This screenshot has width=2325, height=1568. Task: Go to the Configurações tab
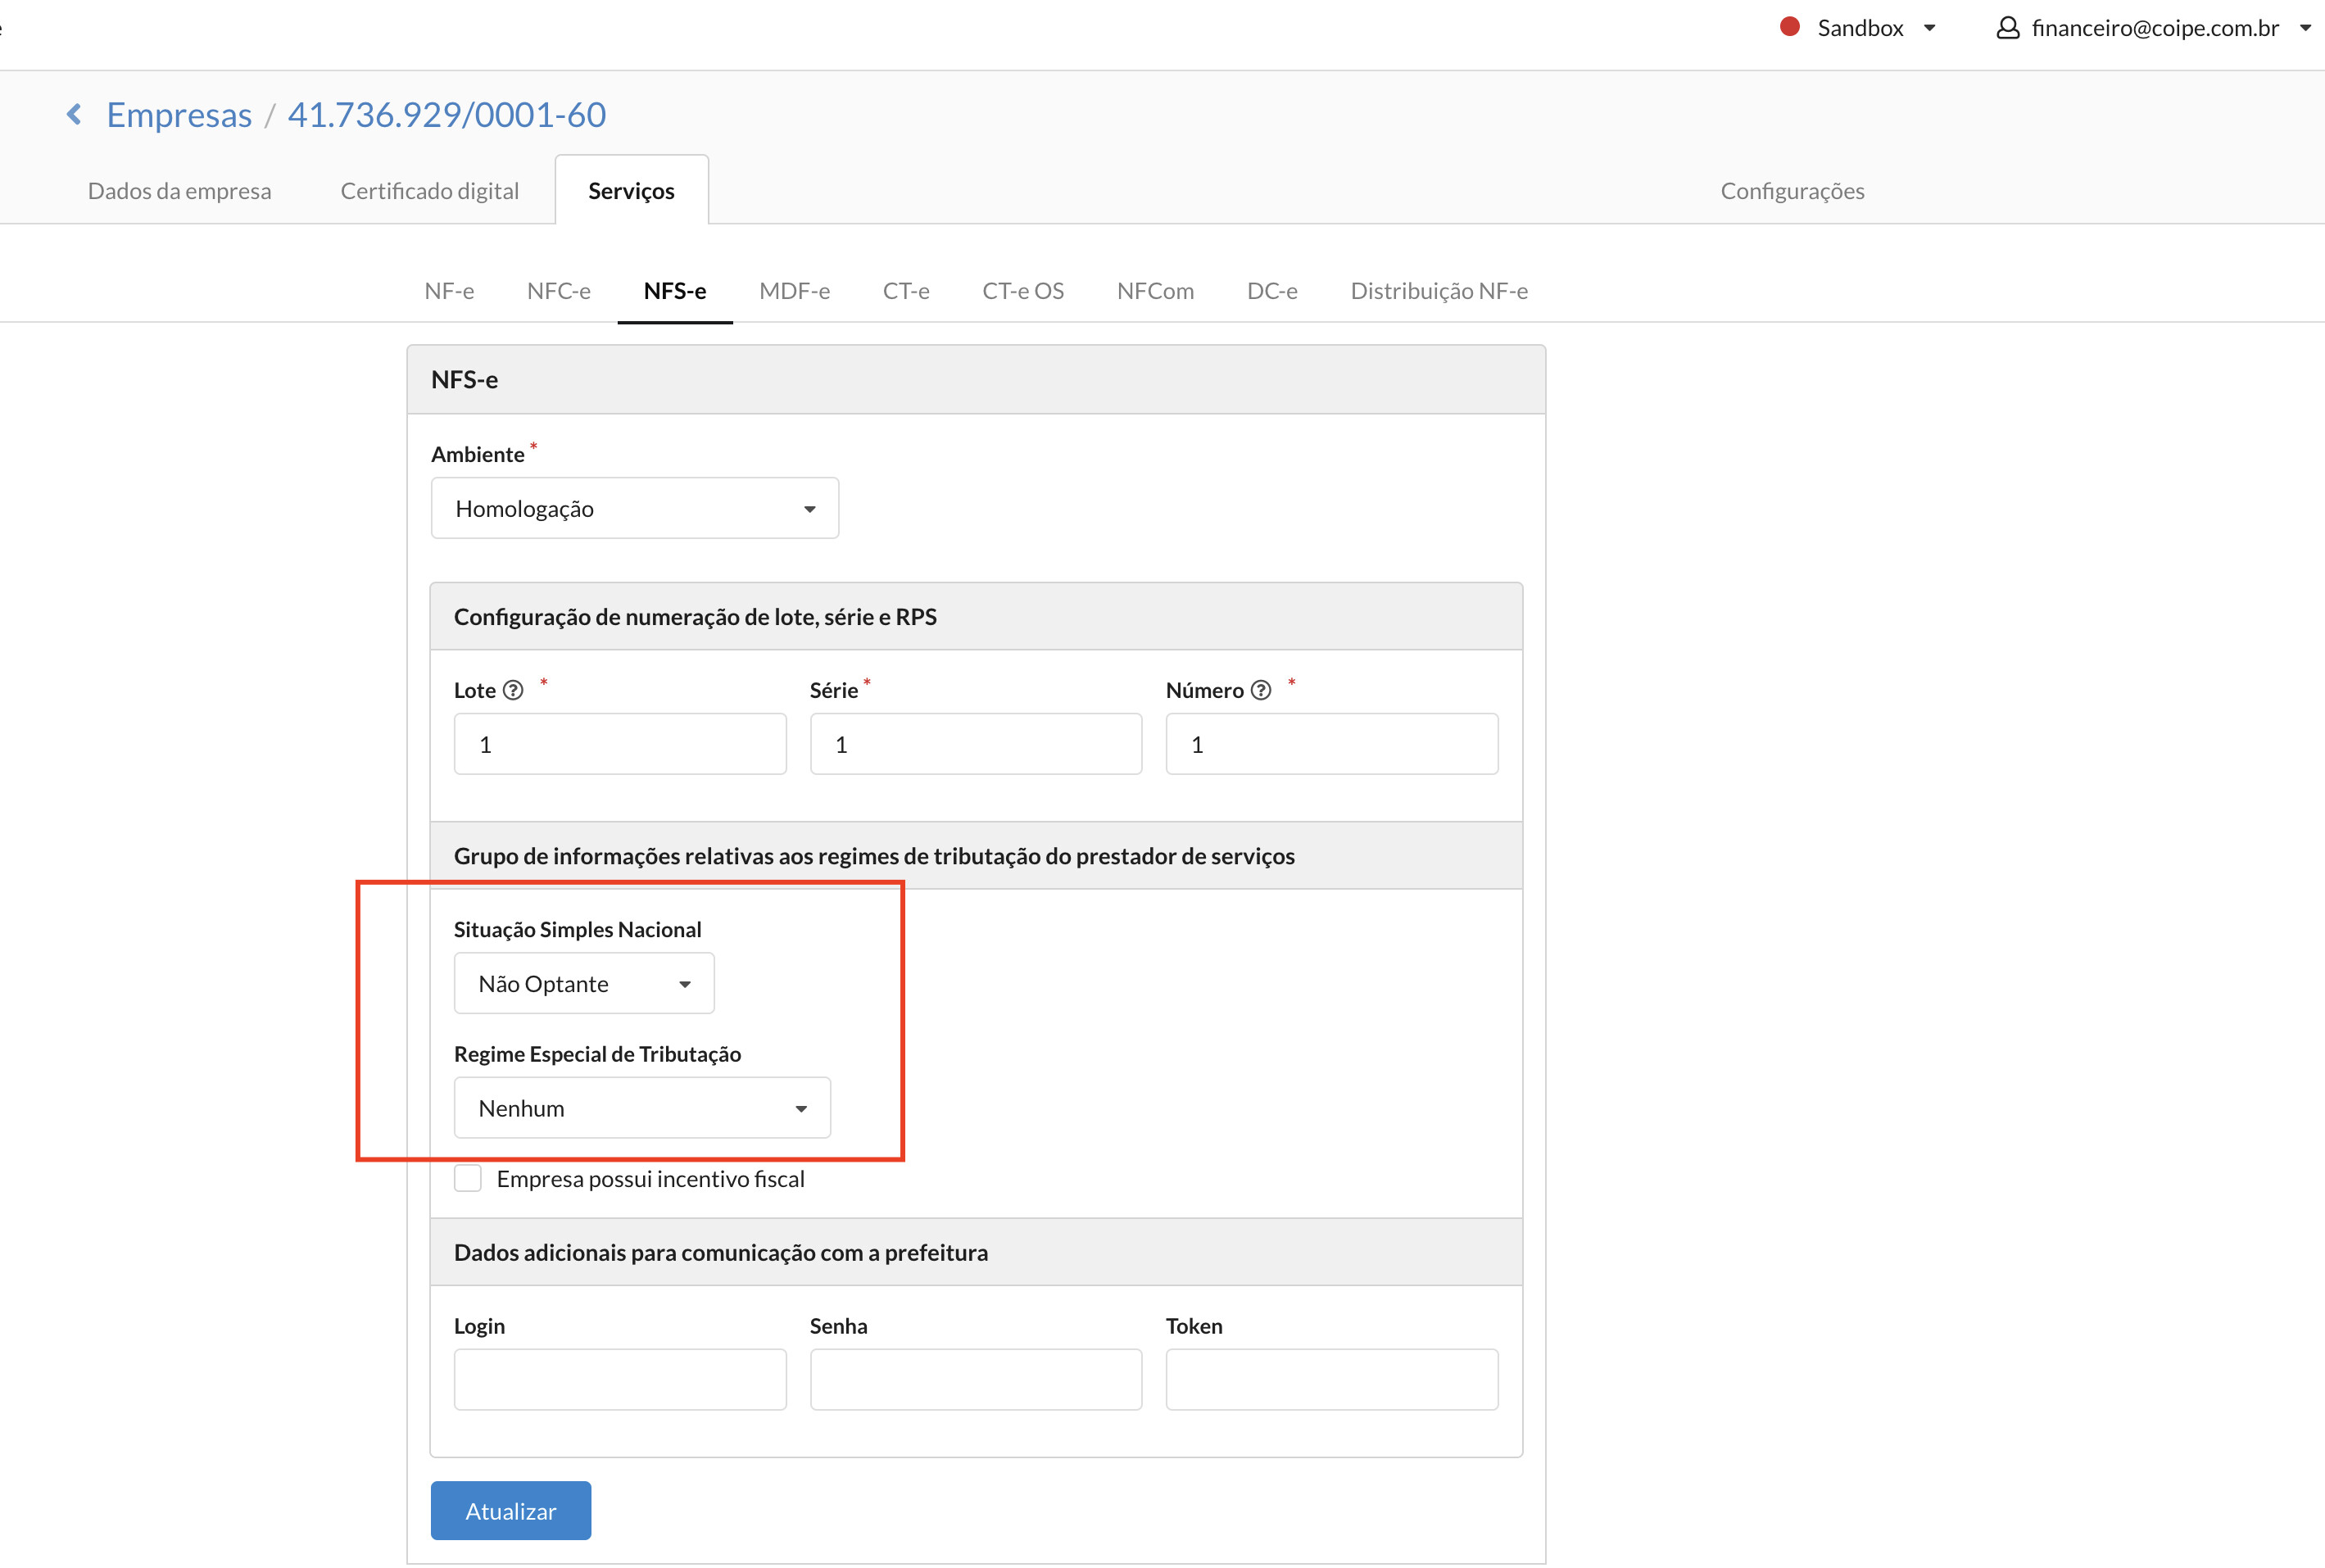coord(1792,190)
